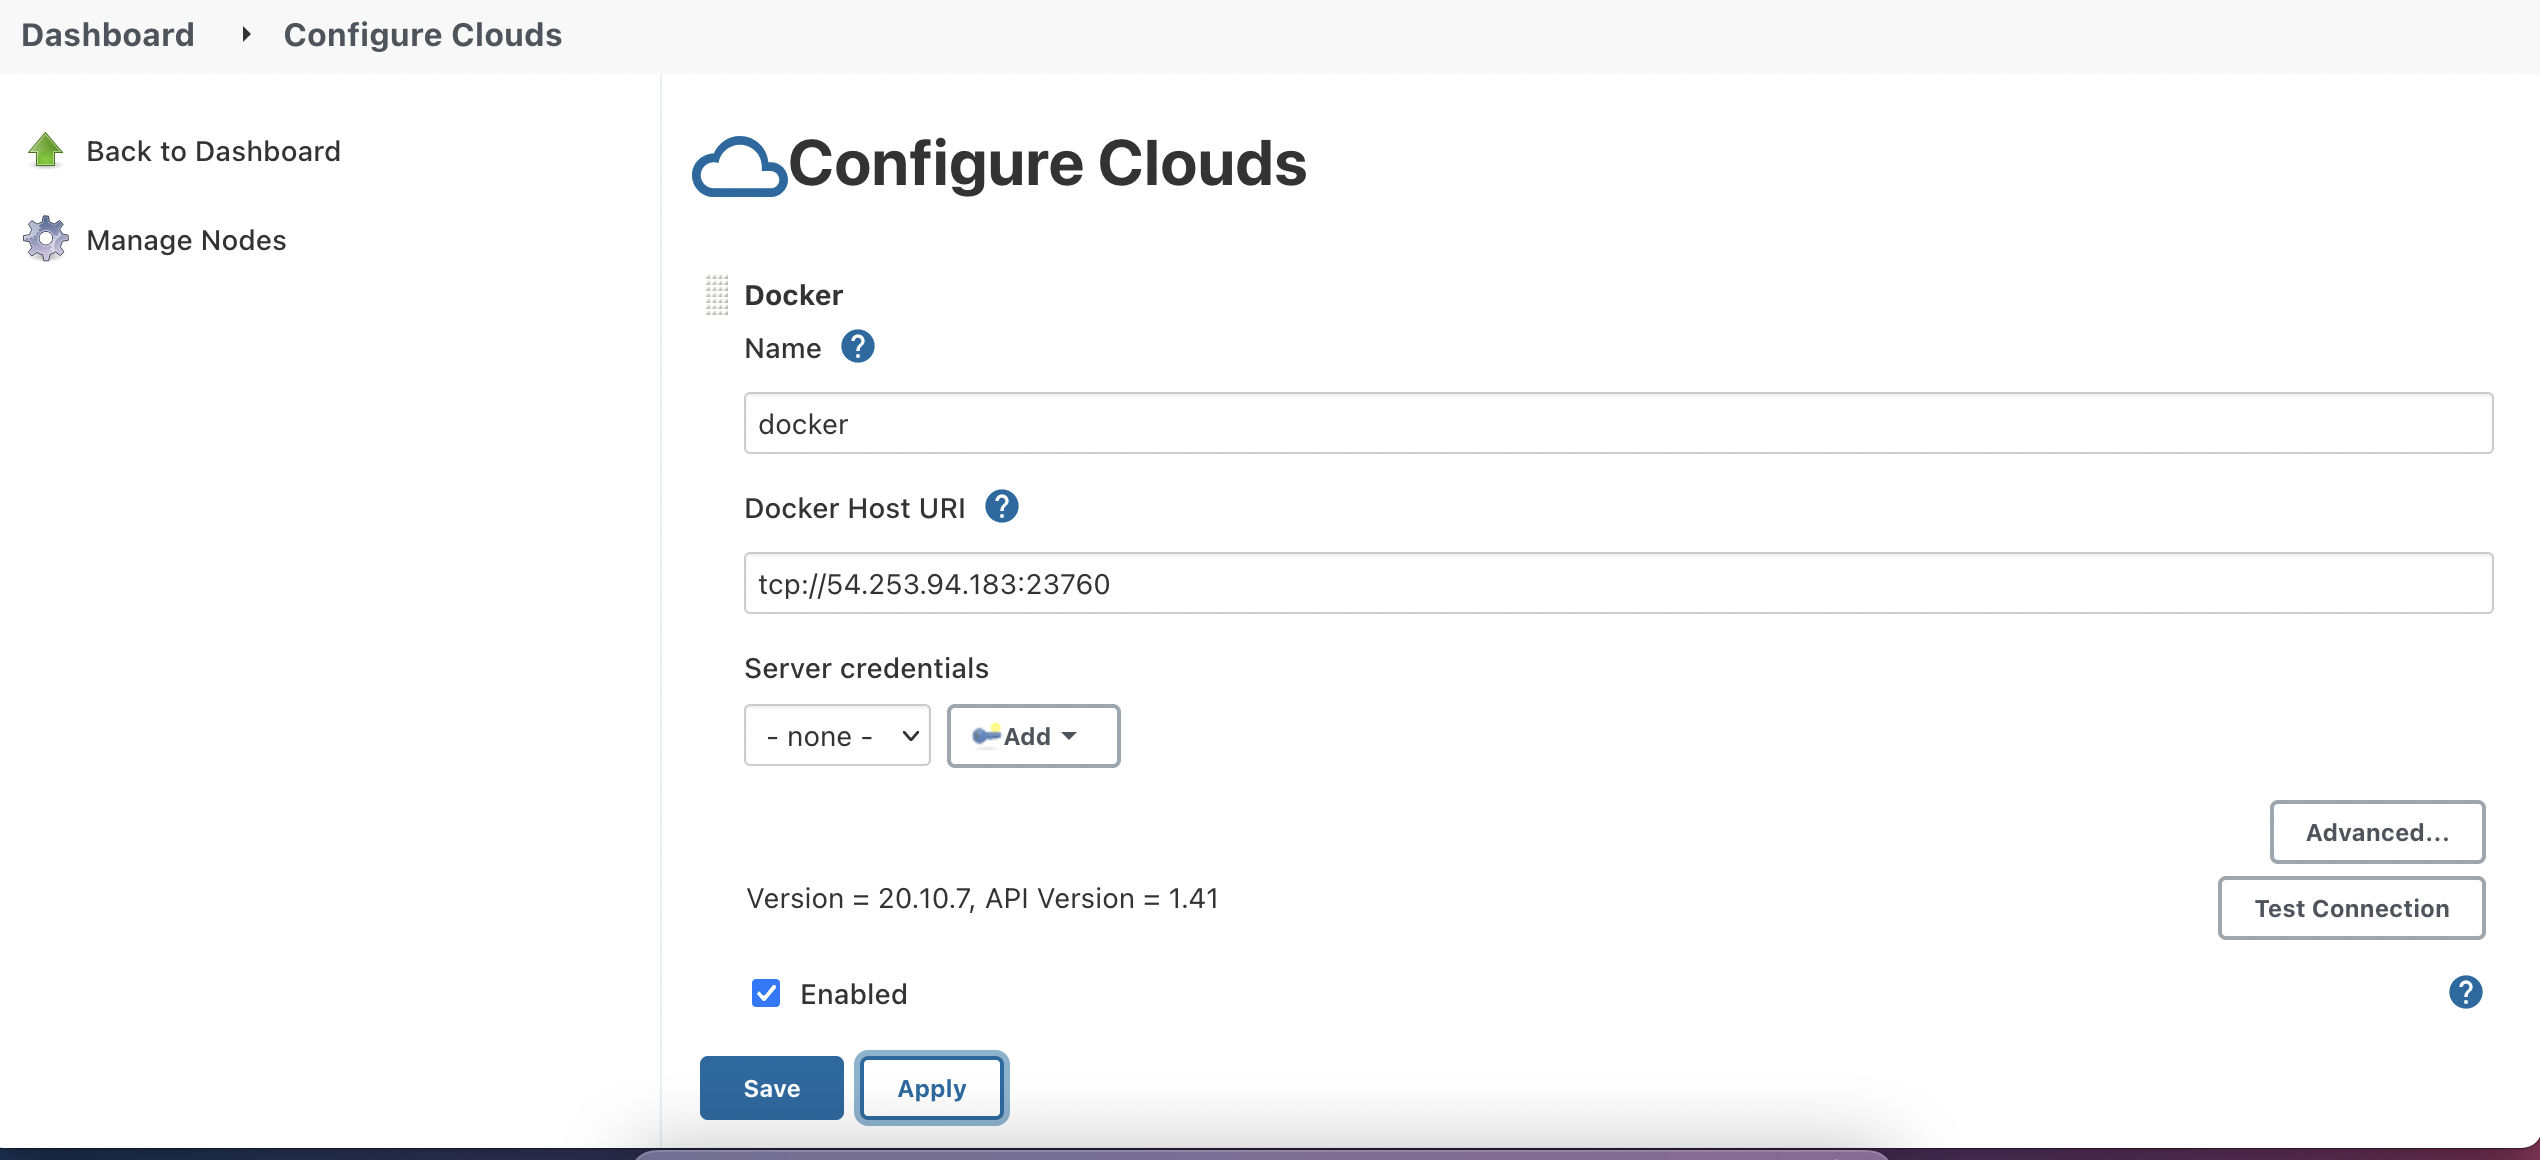Click the cloud icon beside Configure Clouds heading

coord(739,166)
